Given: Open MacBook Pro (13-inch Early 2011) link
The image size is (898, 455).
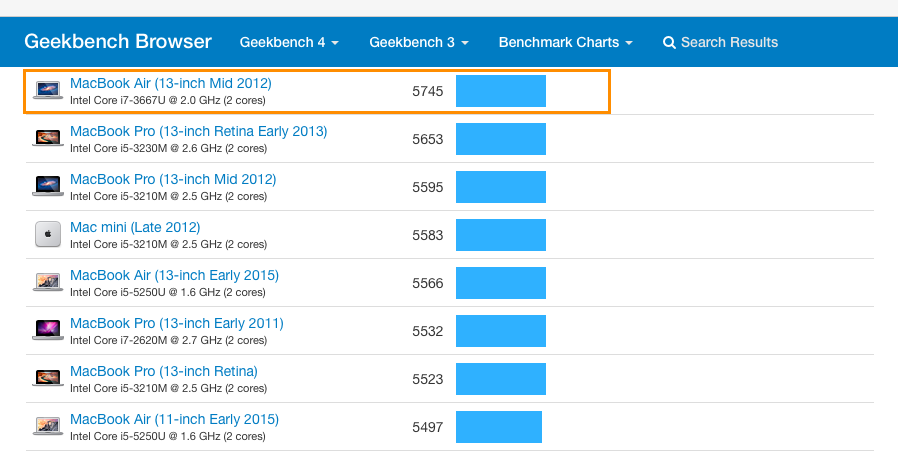Looking at the screenshot, I should [176, 323].
